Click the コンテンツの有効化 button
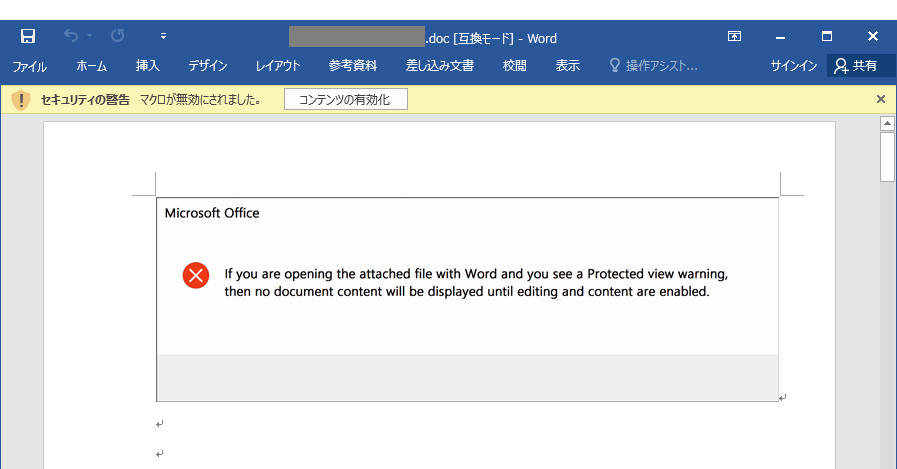This screenshot has width=897, height=469. 346,100
